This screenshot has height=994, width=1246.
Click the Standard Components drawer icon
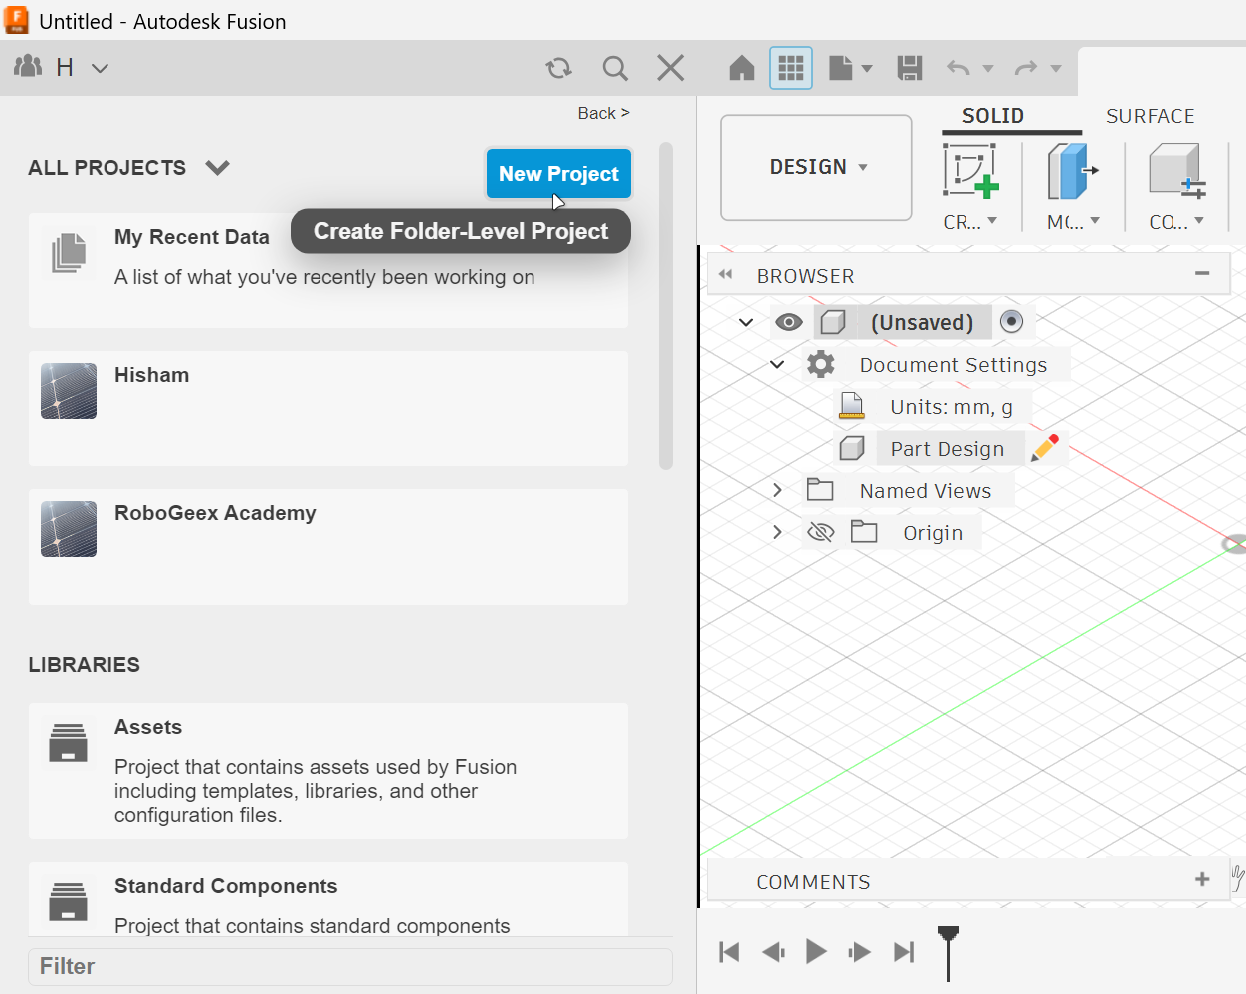(x=68, y=902)
